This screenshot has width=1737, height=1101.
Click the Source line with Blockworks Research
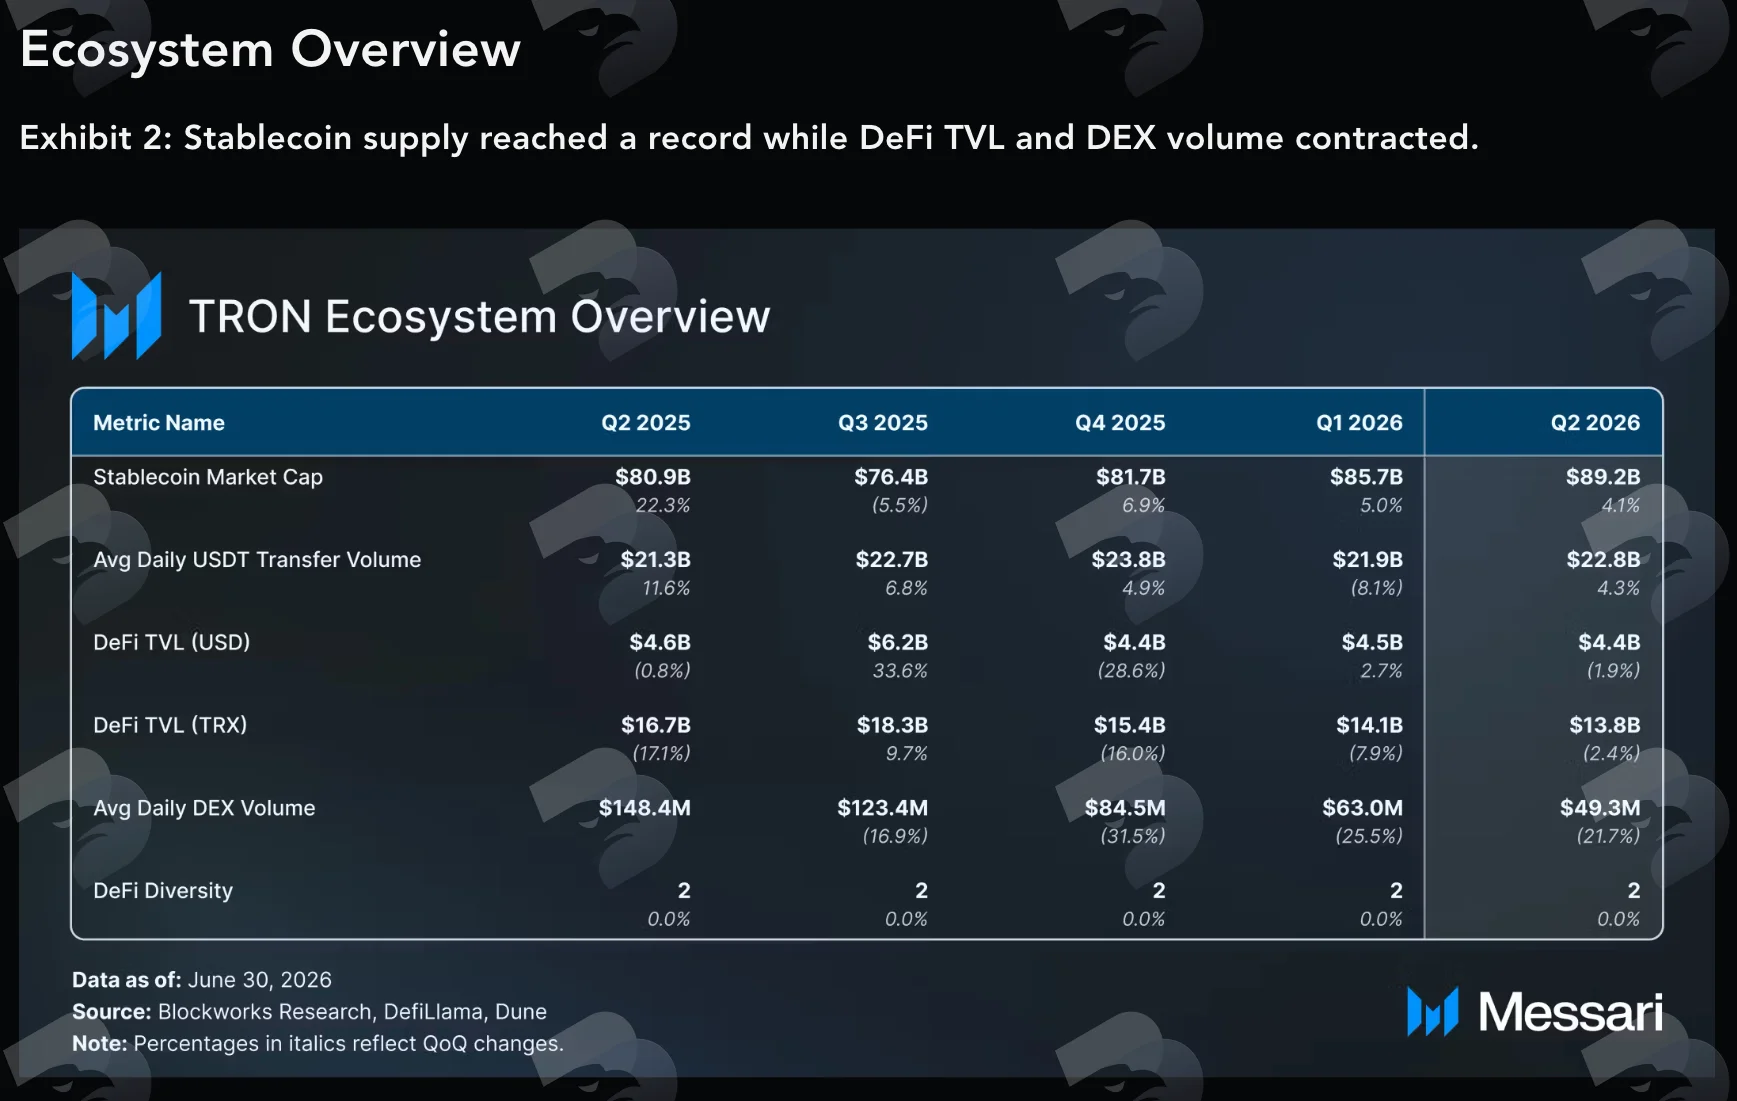(x=310, y=1012)
